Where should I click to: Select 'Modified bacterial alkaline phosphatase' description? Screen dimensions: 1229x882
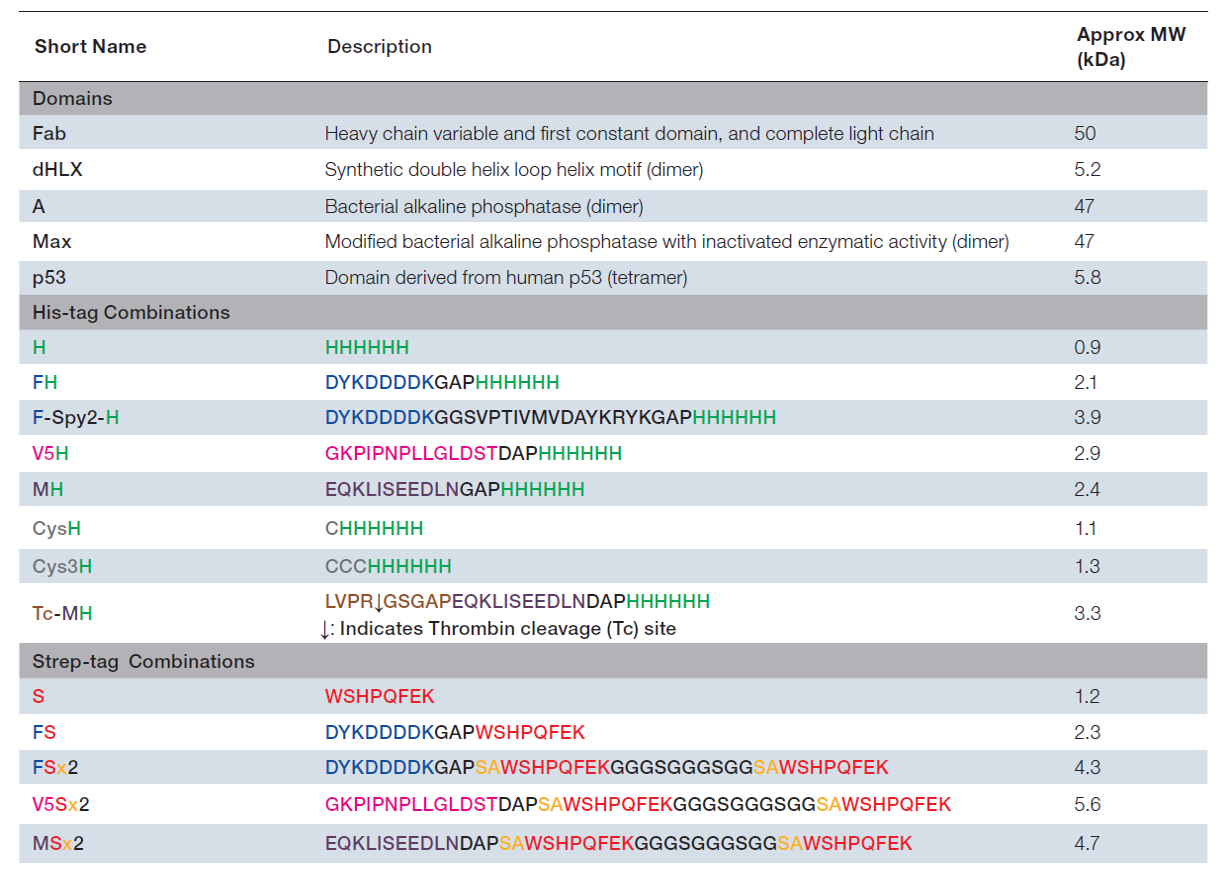pyautogui.click(x=667, y=242)
